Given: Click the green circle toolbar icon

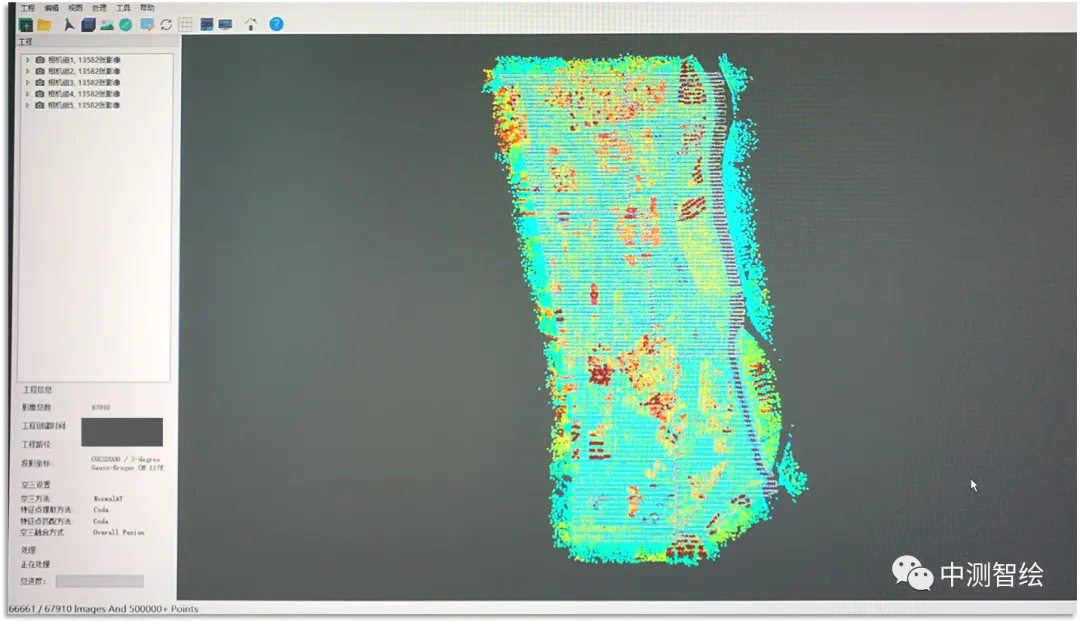Looking at the screenshot, I should (x=125, y=24).
